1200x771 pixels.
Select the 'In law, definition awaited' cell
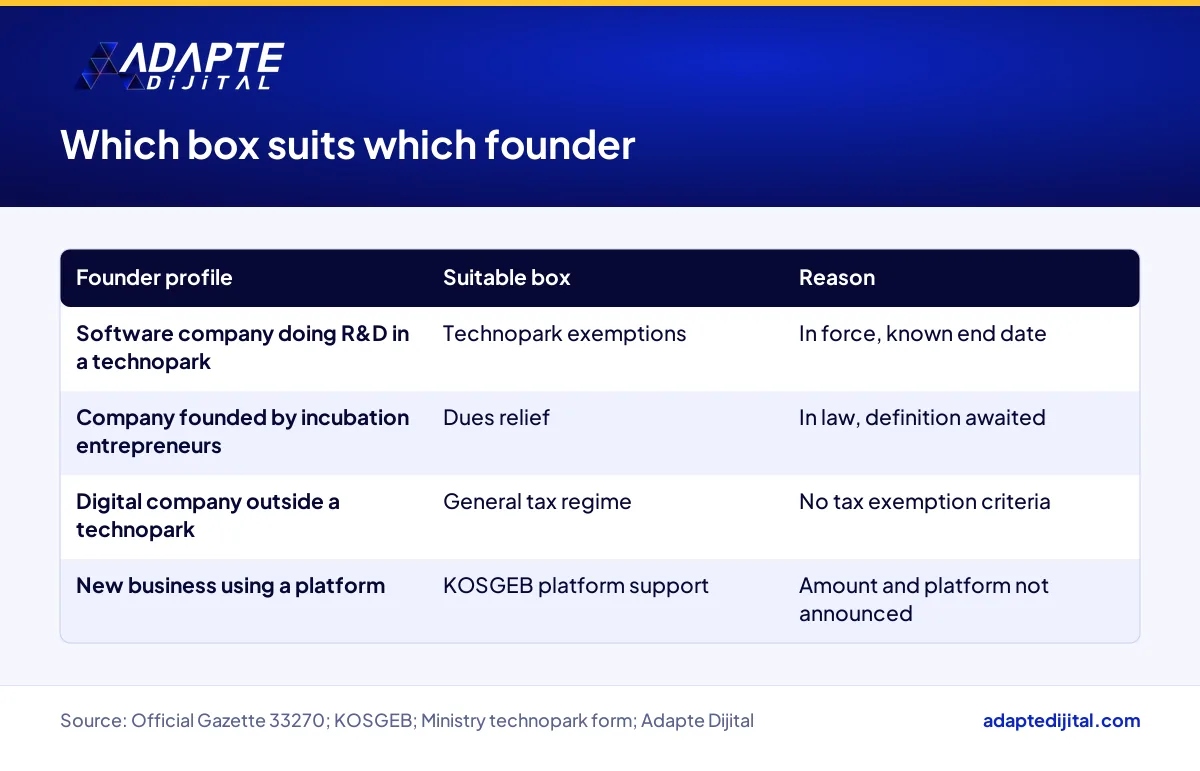click(922, 418)
